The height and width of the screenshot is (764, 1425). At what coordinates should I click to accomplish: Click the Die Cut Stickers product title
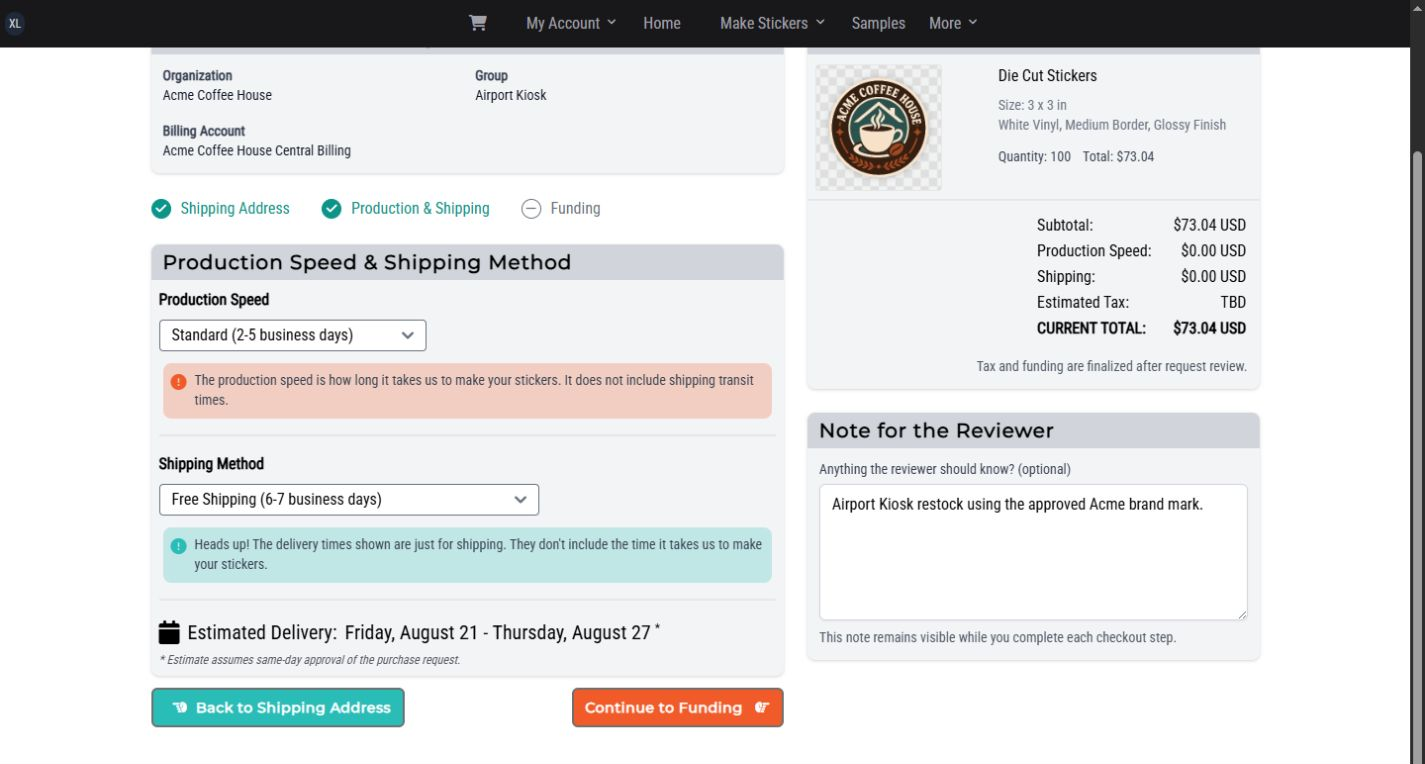point(1047,76)
